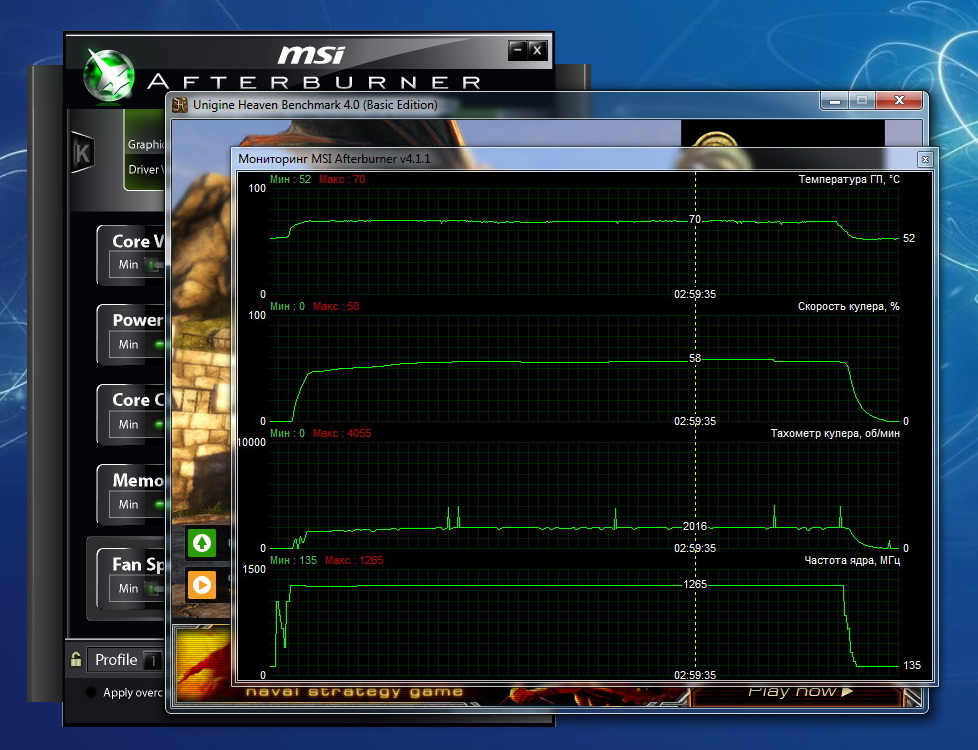This screenshot has width=978, height=750.
Task: Click the Тахометр кулера graph title
Action: (835, 433)
